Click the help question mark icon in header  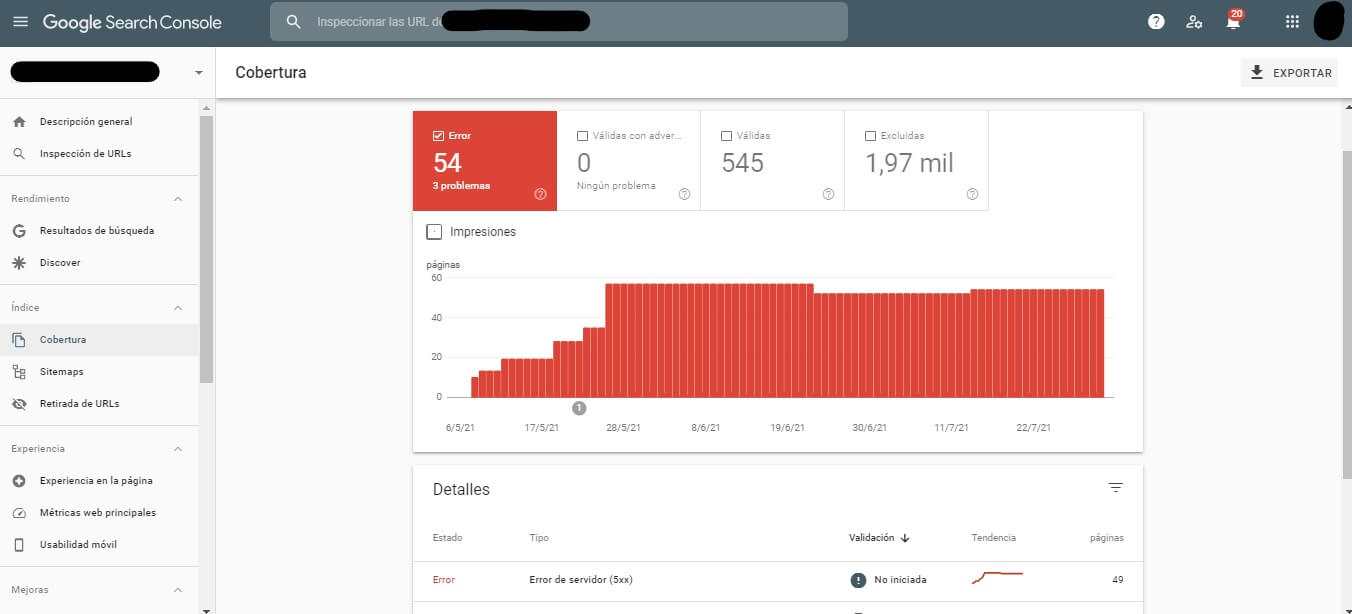coord(1156,22)
